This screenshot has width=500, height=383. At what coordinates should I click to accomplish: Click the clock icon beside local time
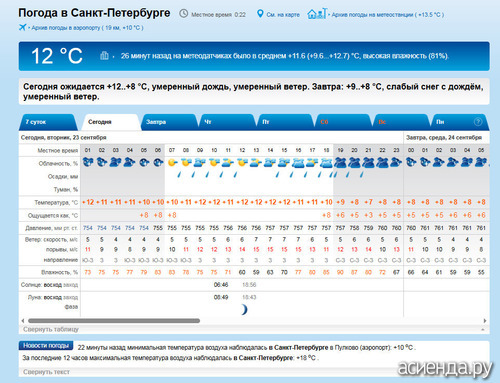pyautogui.click(x=183, y=14)
